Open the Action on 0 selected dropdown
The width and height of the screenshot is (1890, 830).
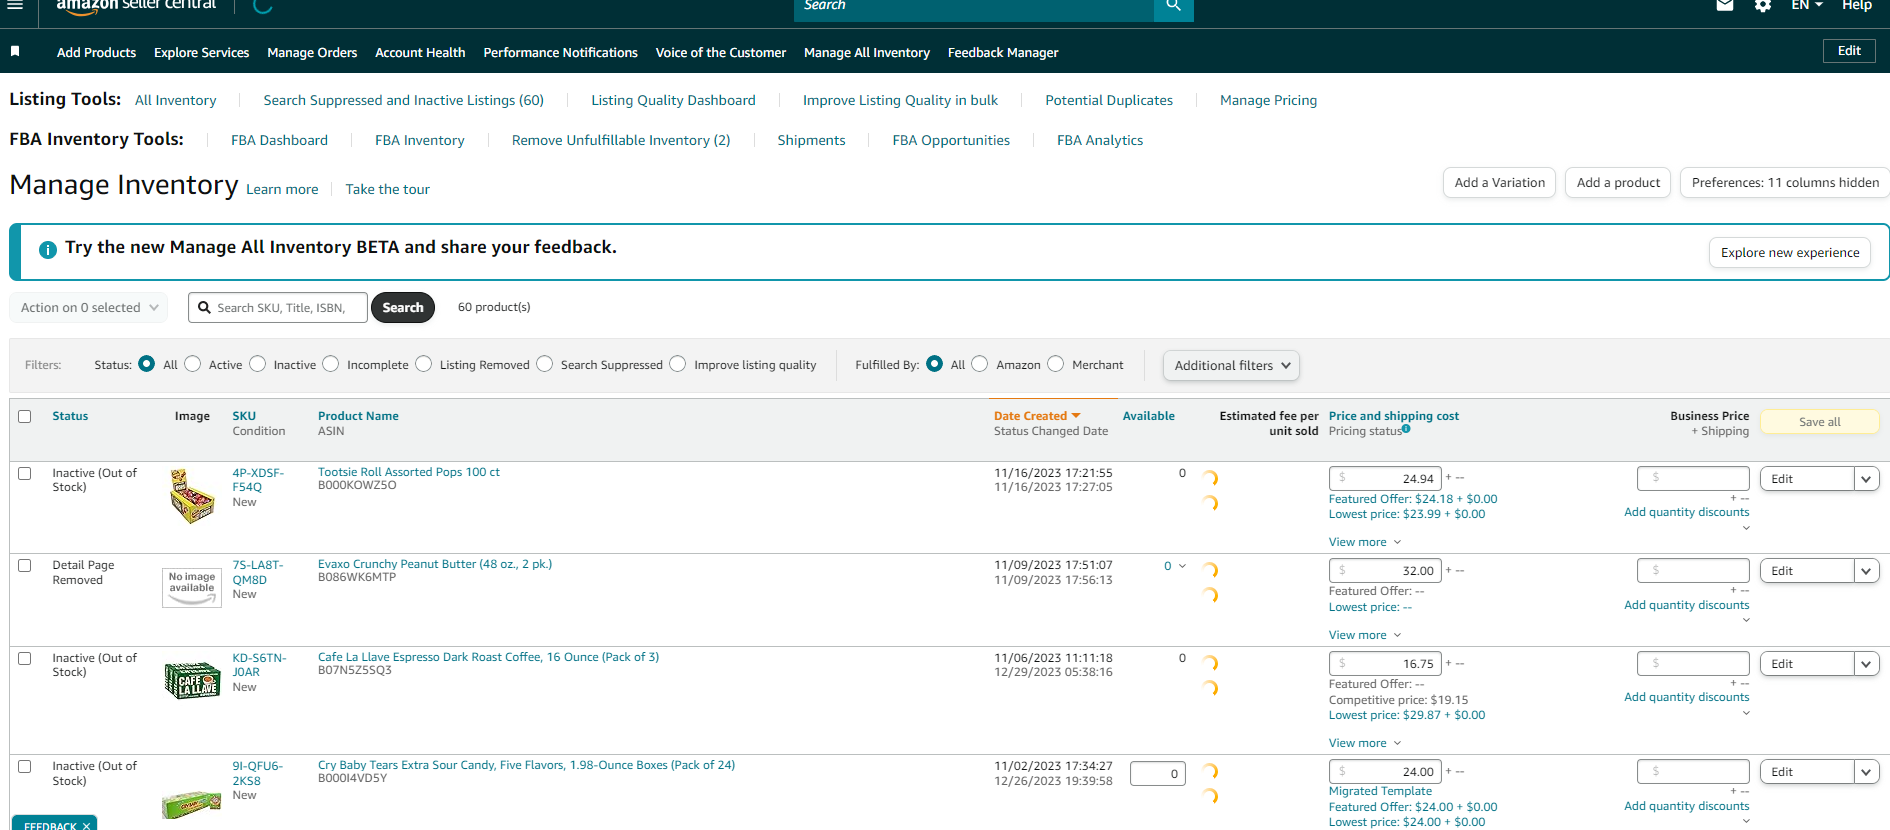[88, 307]
